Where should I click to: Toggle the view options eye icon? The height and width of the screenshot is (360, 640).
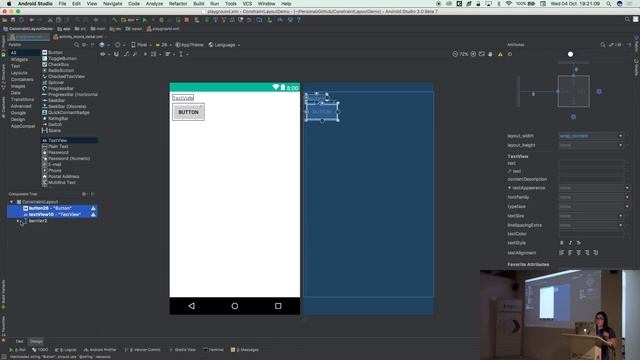(x=103, y=54)
